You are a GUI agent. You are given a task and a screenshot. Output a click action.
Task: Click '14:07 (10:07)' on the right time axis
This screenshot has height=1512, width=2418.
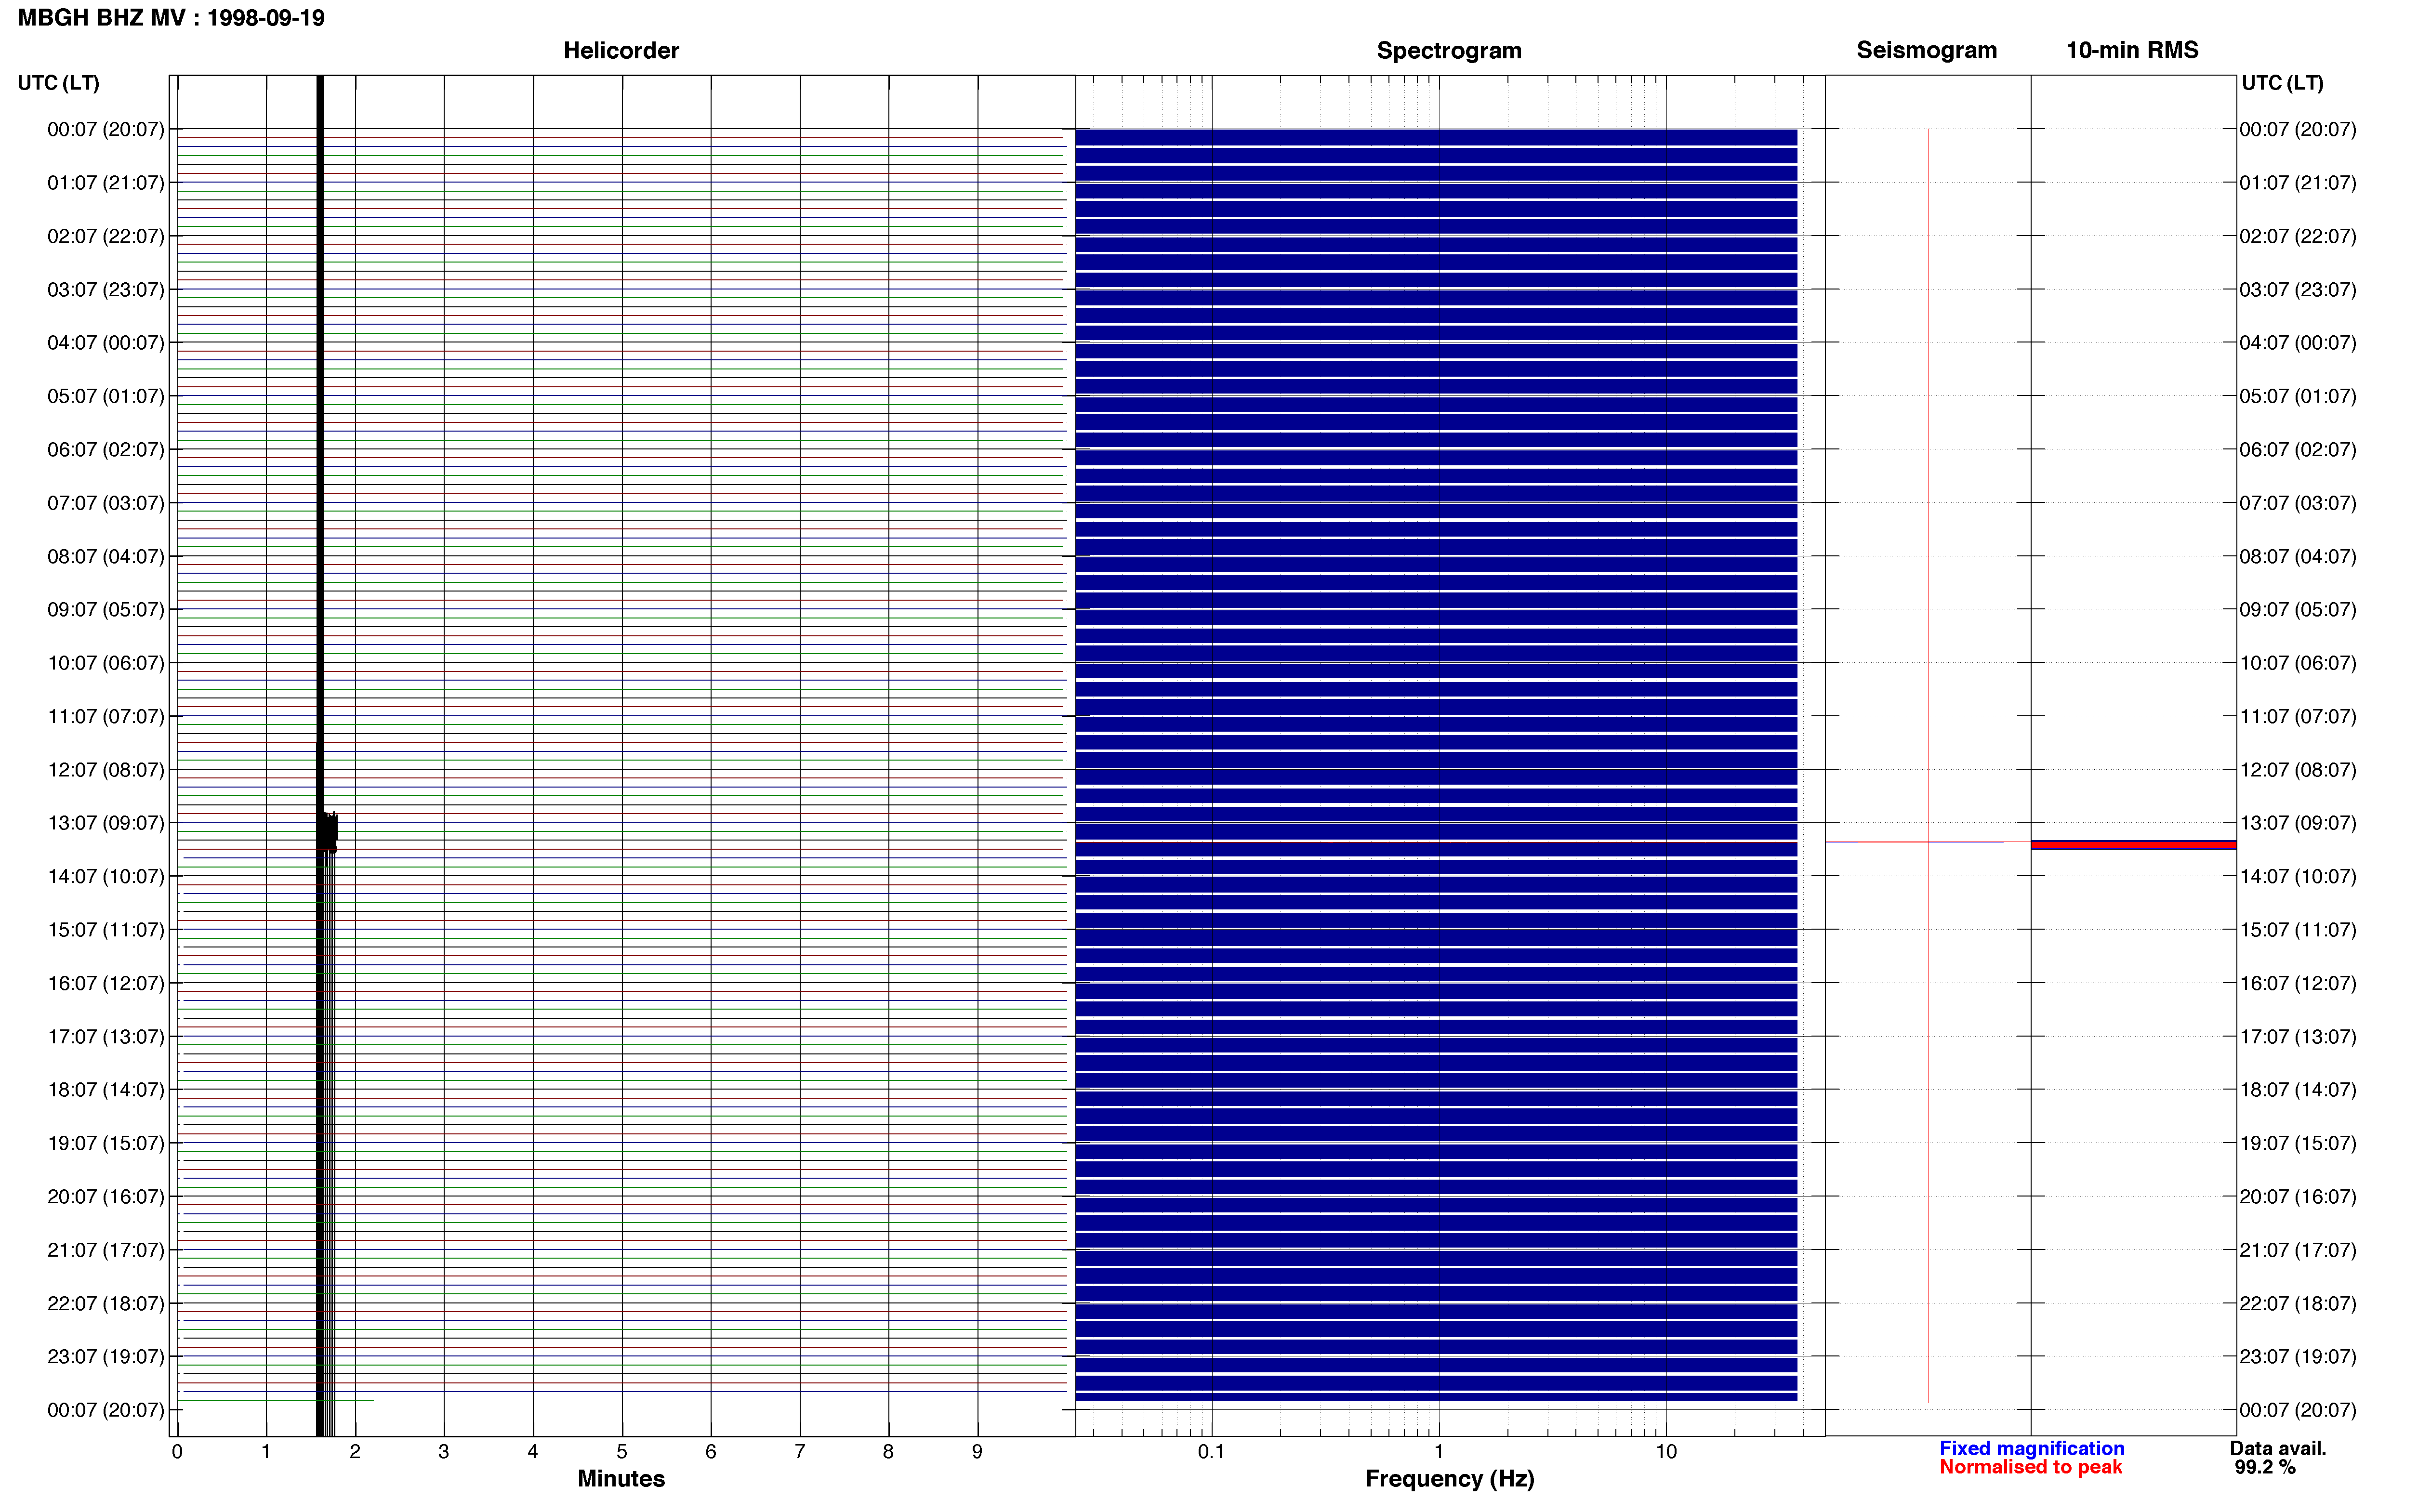coord(2298,877)
